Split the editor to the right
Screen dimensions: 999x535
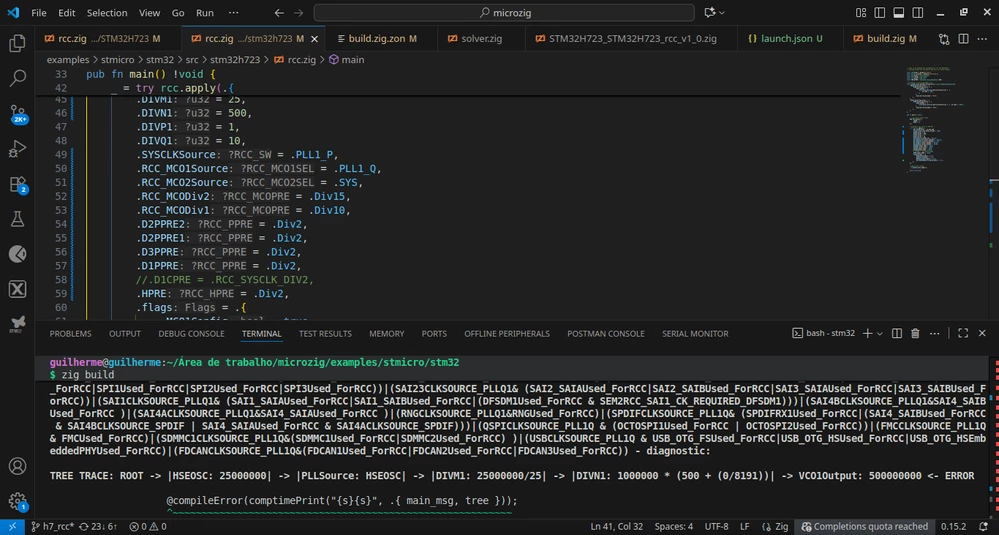[x=963, y=39]
